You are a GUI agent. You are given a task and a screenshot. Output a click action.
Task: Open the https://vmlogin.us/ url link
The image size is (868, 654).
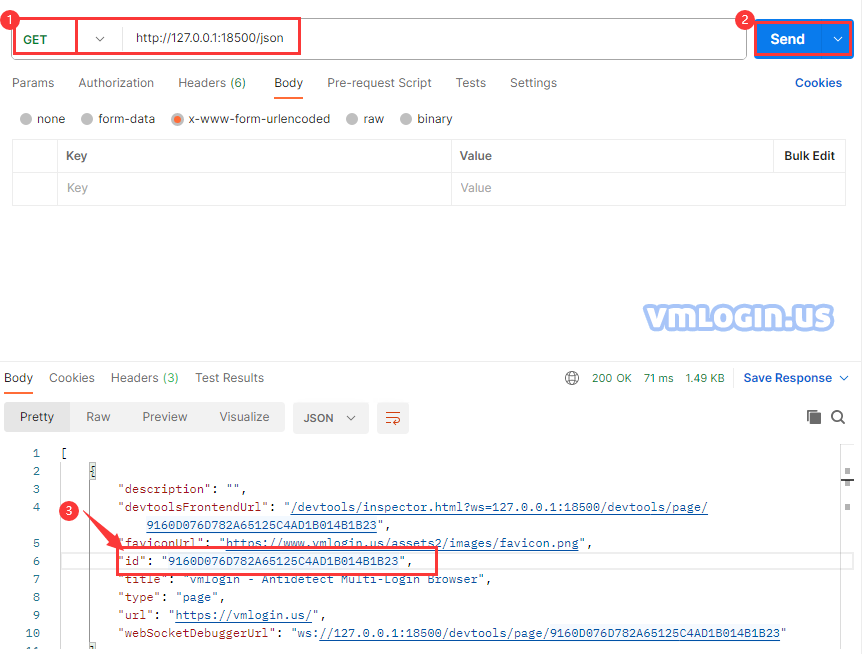(244, 615)
